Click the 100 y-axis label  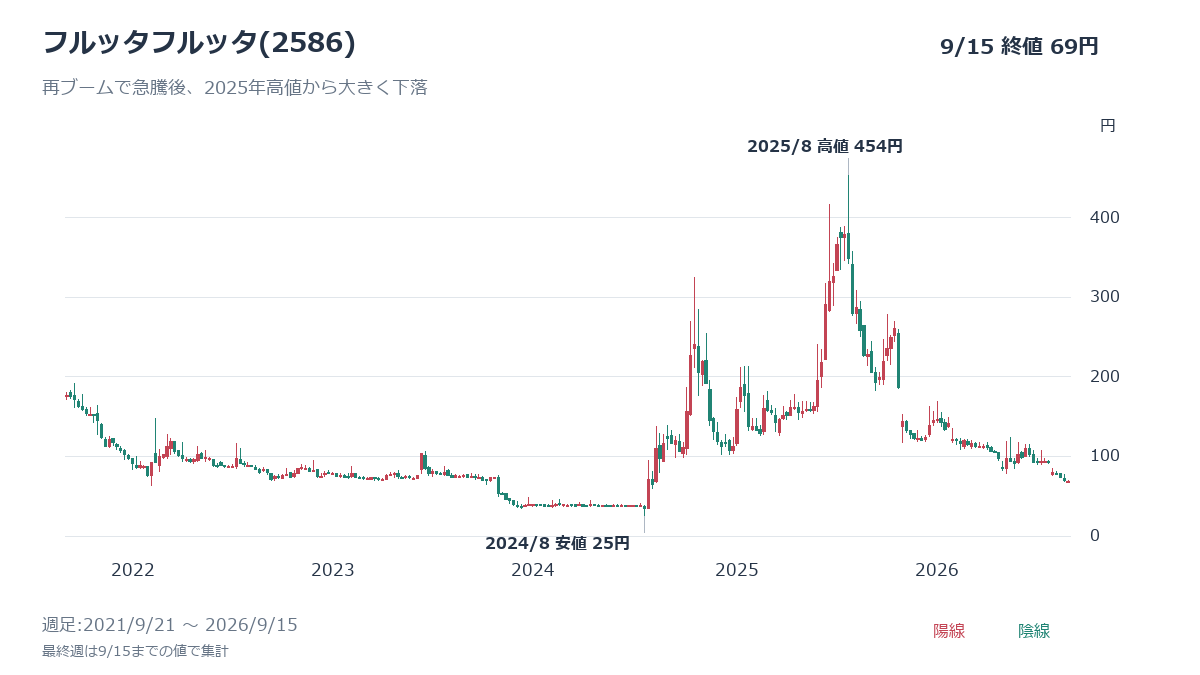coord(1105,456)
